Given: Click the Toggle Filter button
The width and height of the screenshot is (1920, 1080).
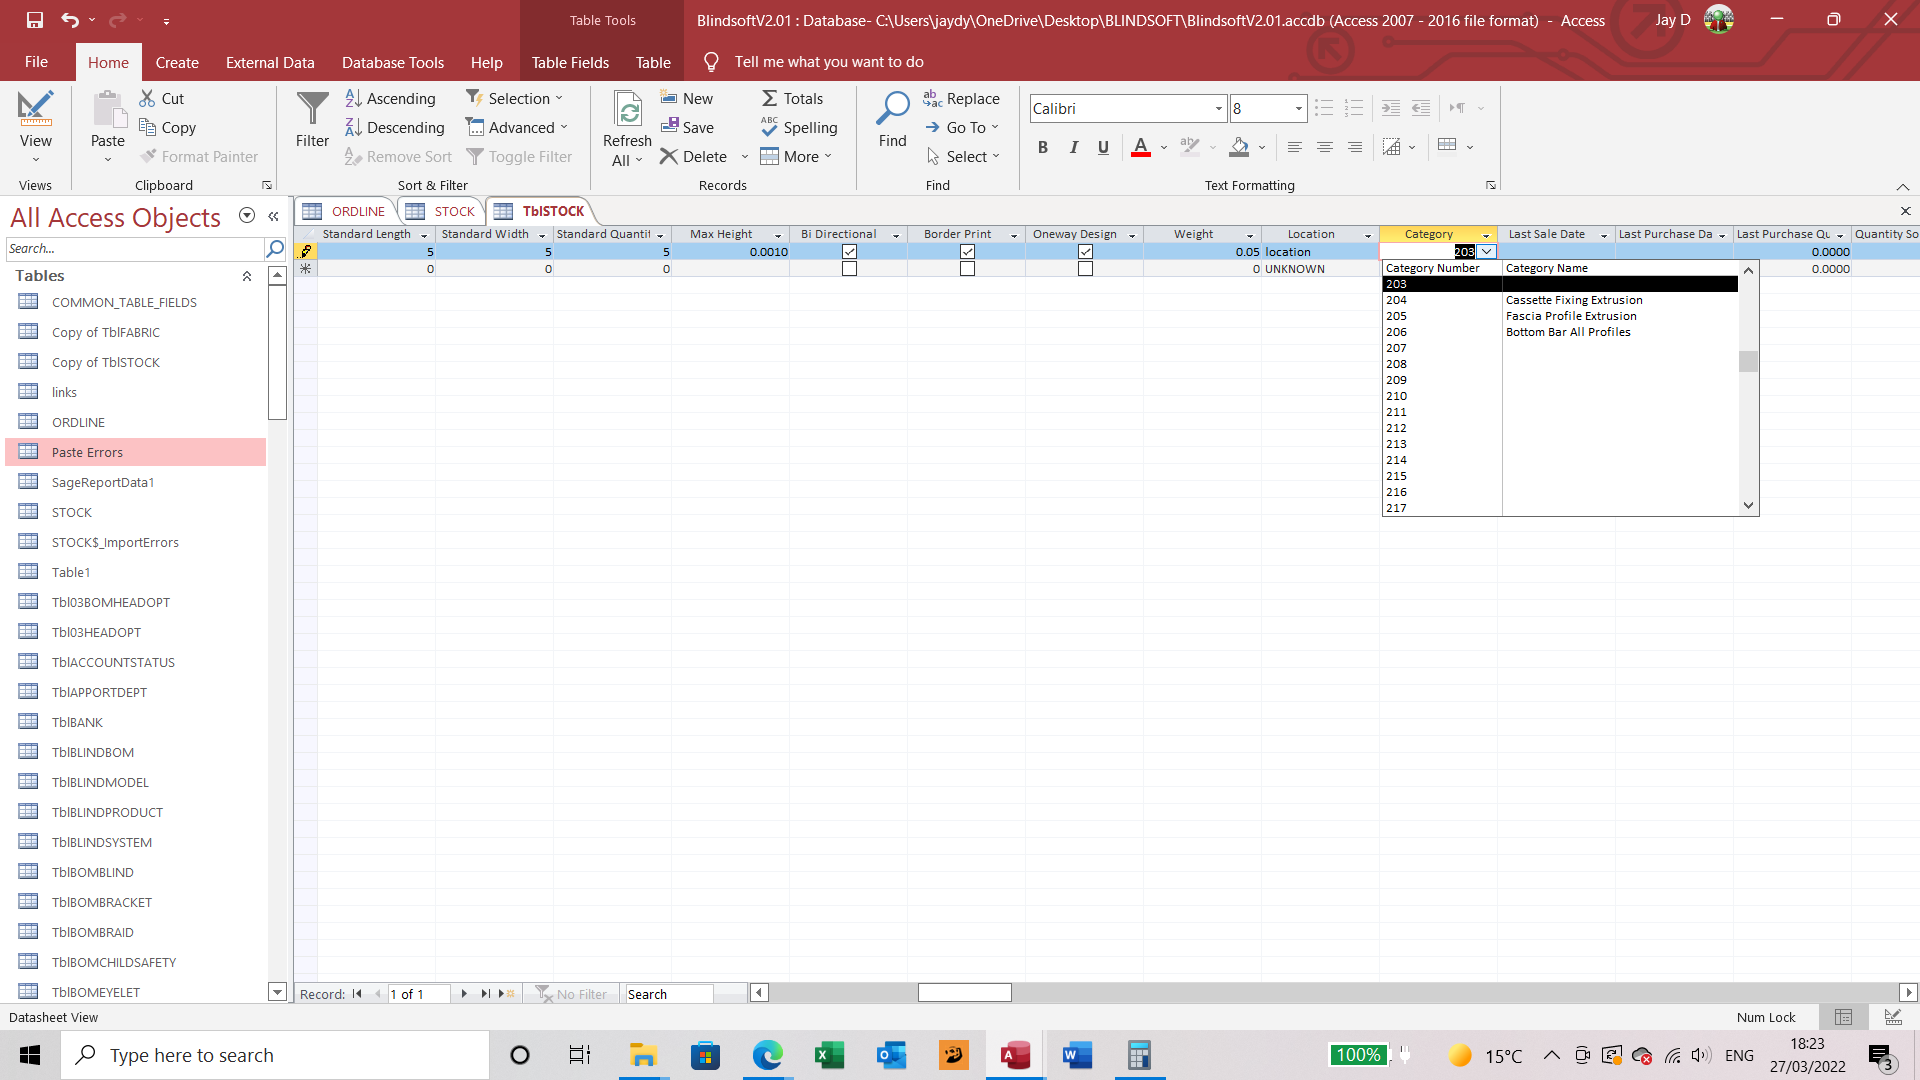Looking at the screenshot, I should [520, 156].
